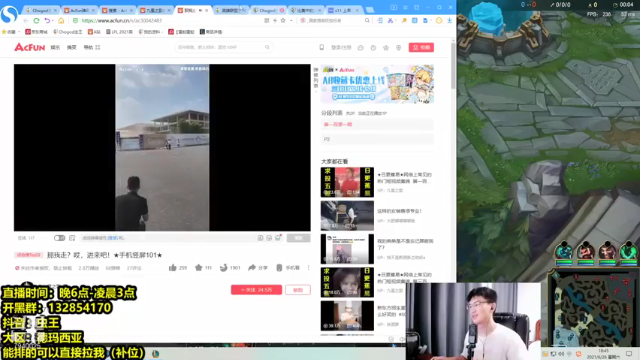This screenshot has height=360, width=640.
Task: Open the third recommended video thumbnail
Action: [347, 249]
